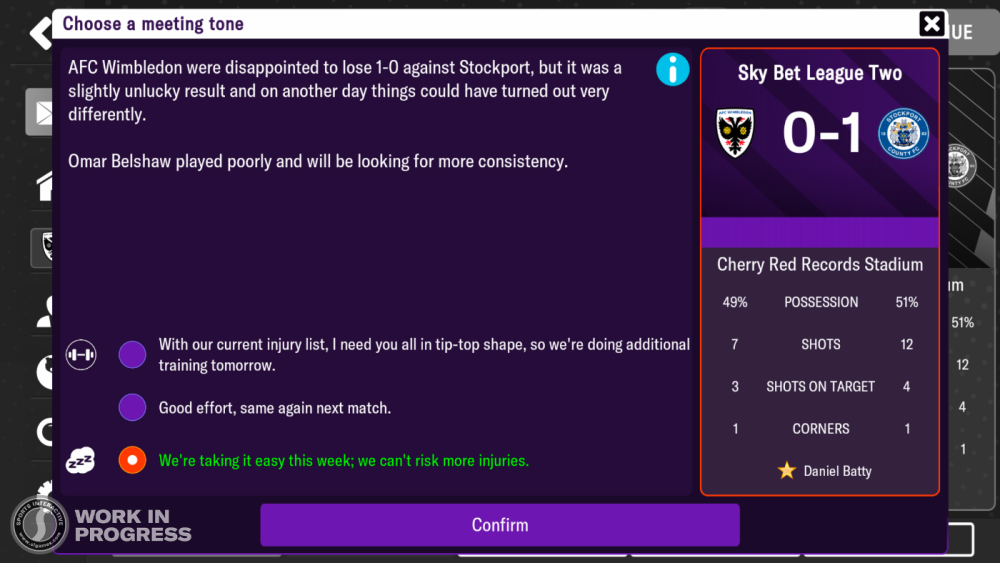This screenshot has width=1000, height=563.
Task: Close the meeting tone dialog
Action: coord(932,24)
